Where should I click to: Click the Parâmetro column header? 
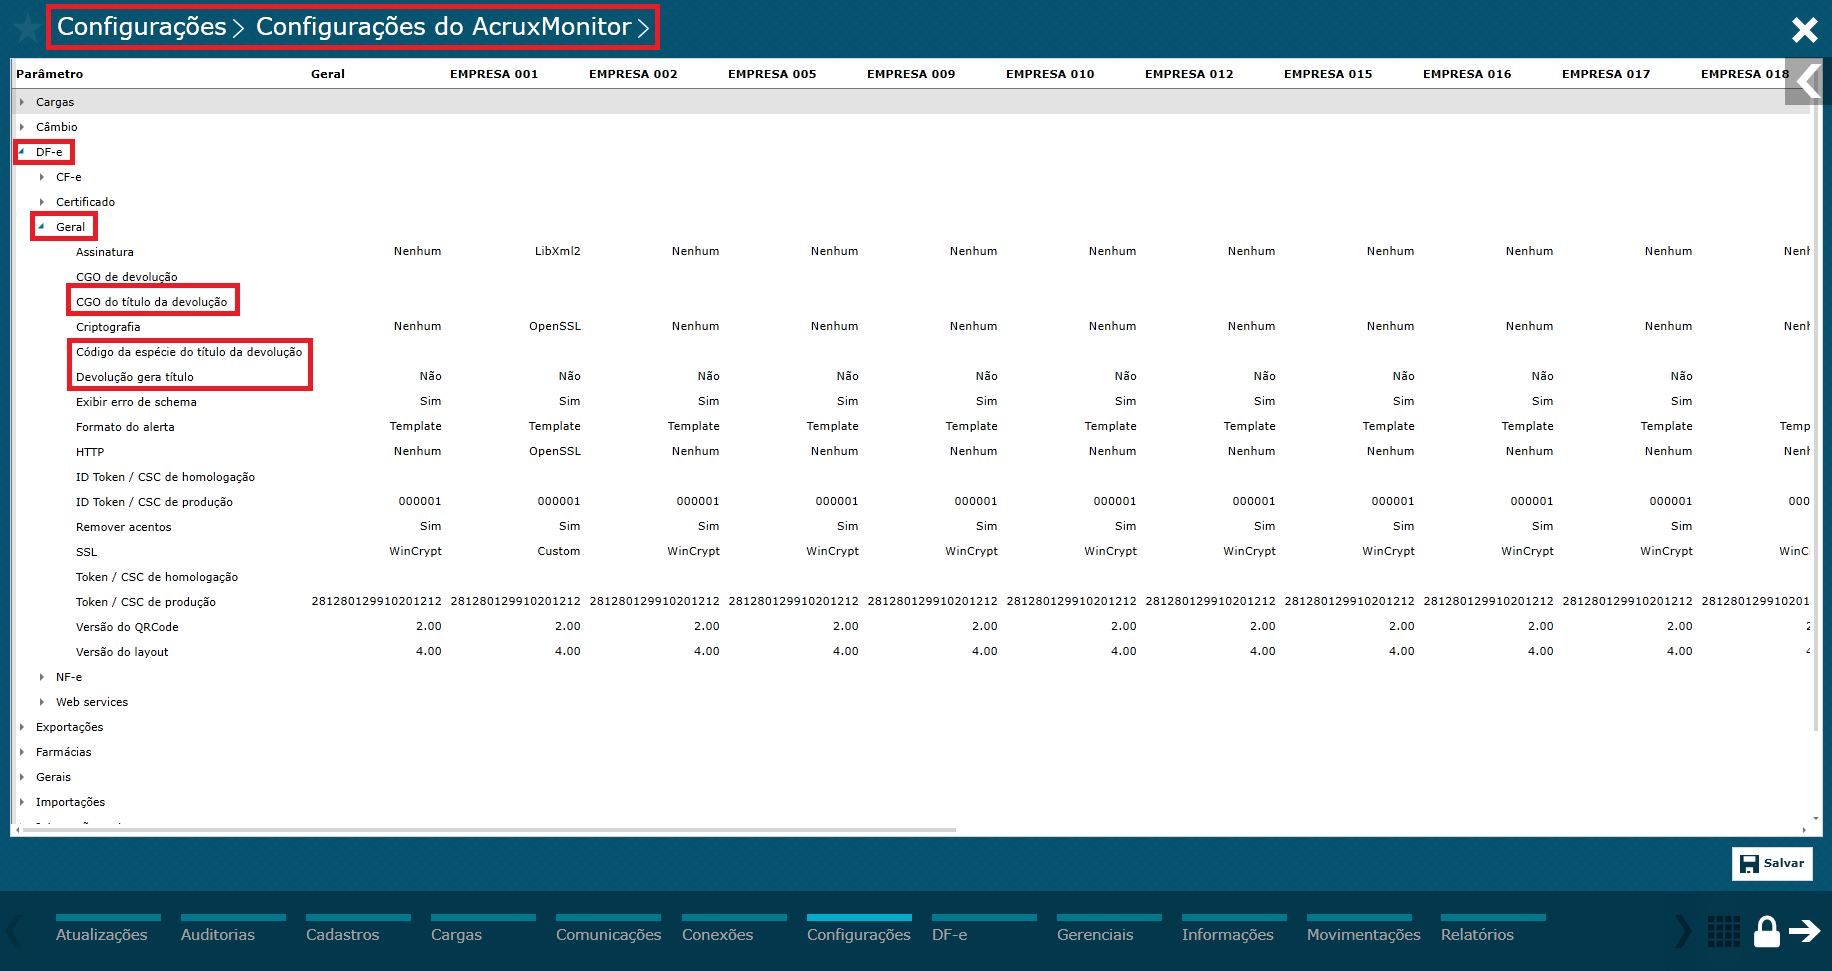point(50,74)
